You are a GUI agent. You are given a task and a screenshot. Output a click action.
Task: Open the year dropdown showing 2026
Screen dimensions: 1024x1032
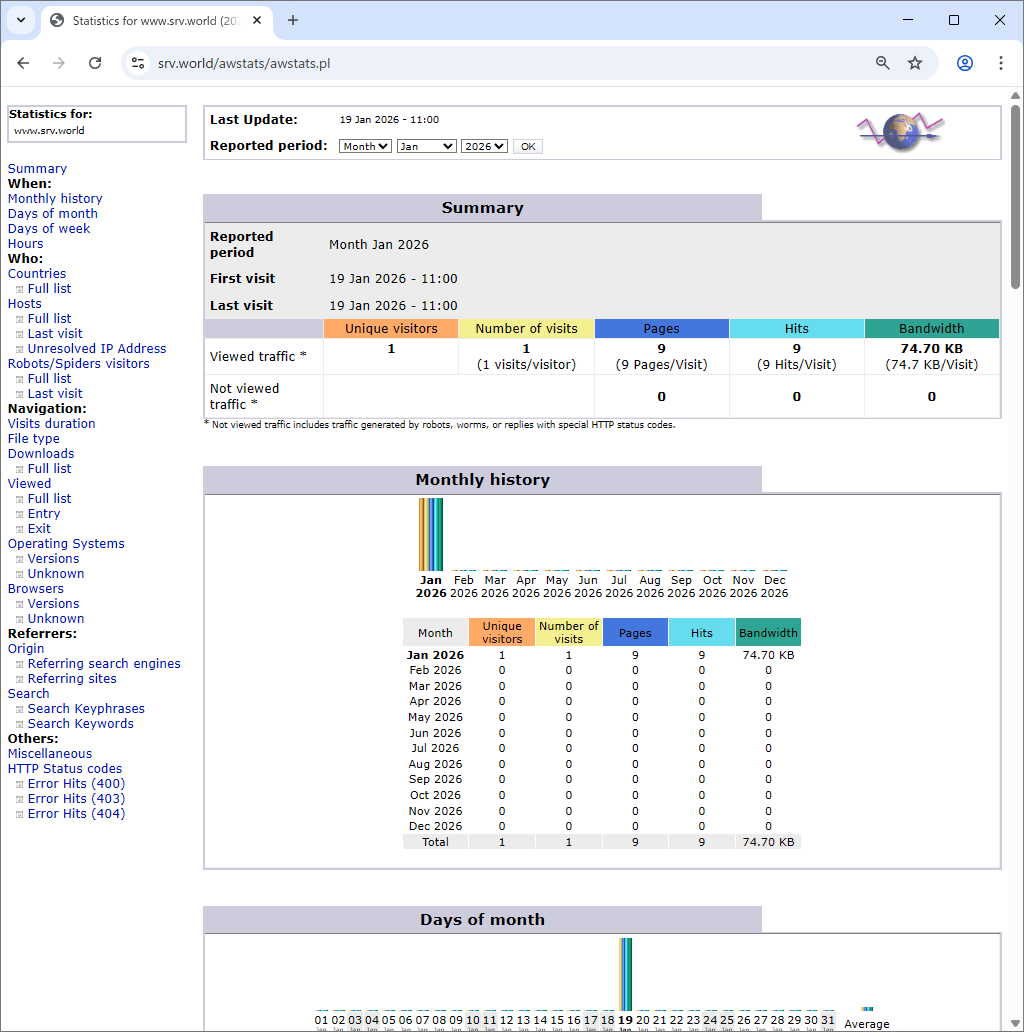pyautogui.click(x=484, y=146)
